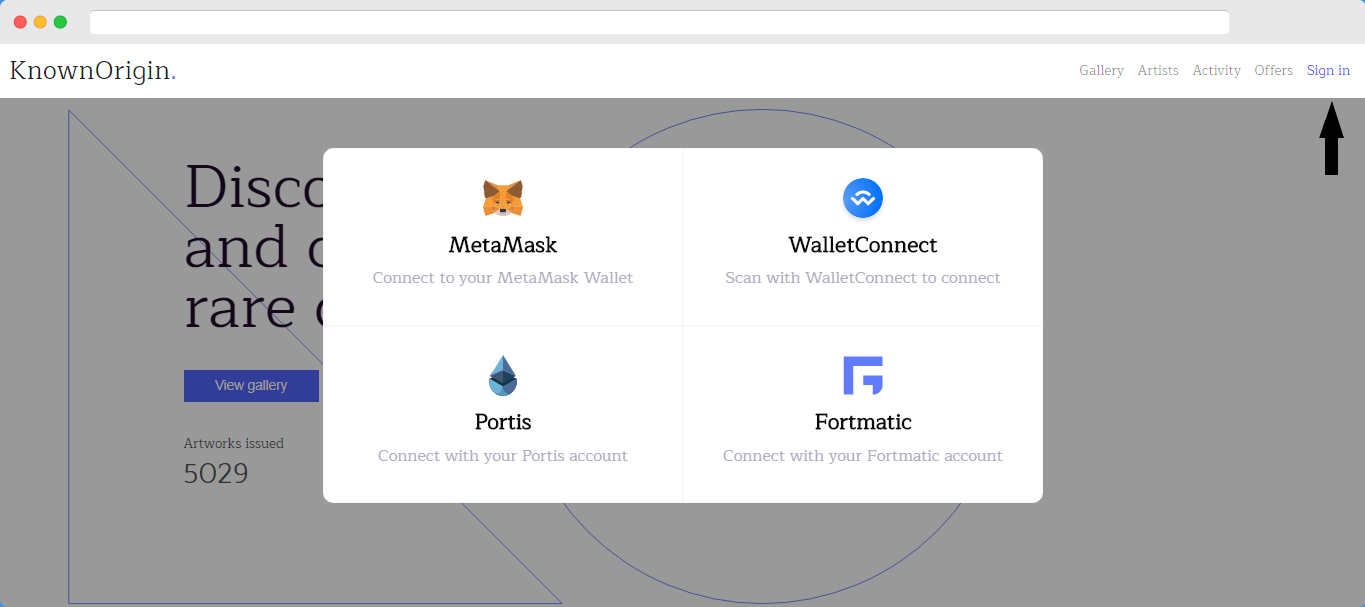Pick the Portis option title
Image resolution: width=1365 pixels, height=607 pixels.
click(503, 422)
